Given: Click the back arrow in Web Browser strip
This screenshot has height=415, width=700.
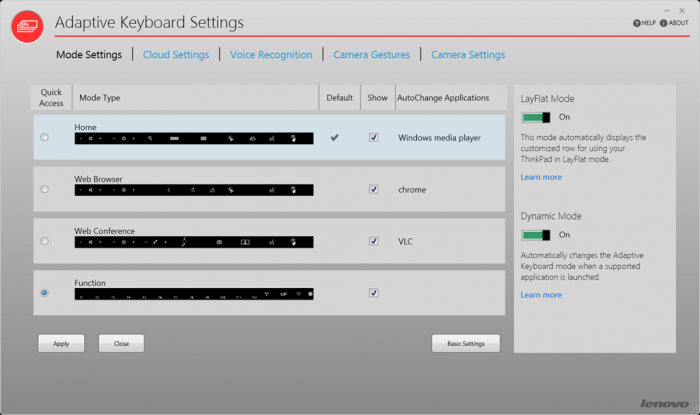Looking at the screenshot, I should pyautogui.click(x=167, y=190).
